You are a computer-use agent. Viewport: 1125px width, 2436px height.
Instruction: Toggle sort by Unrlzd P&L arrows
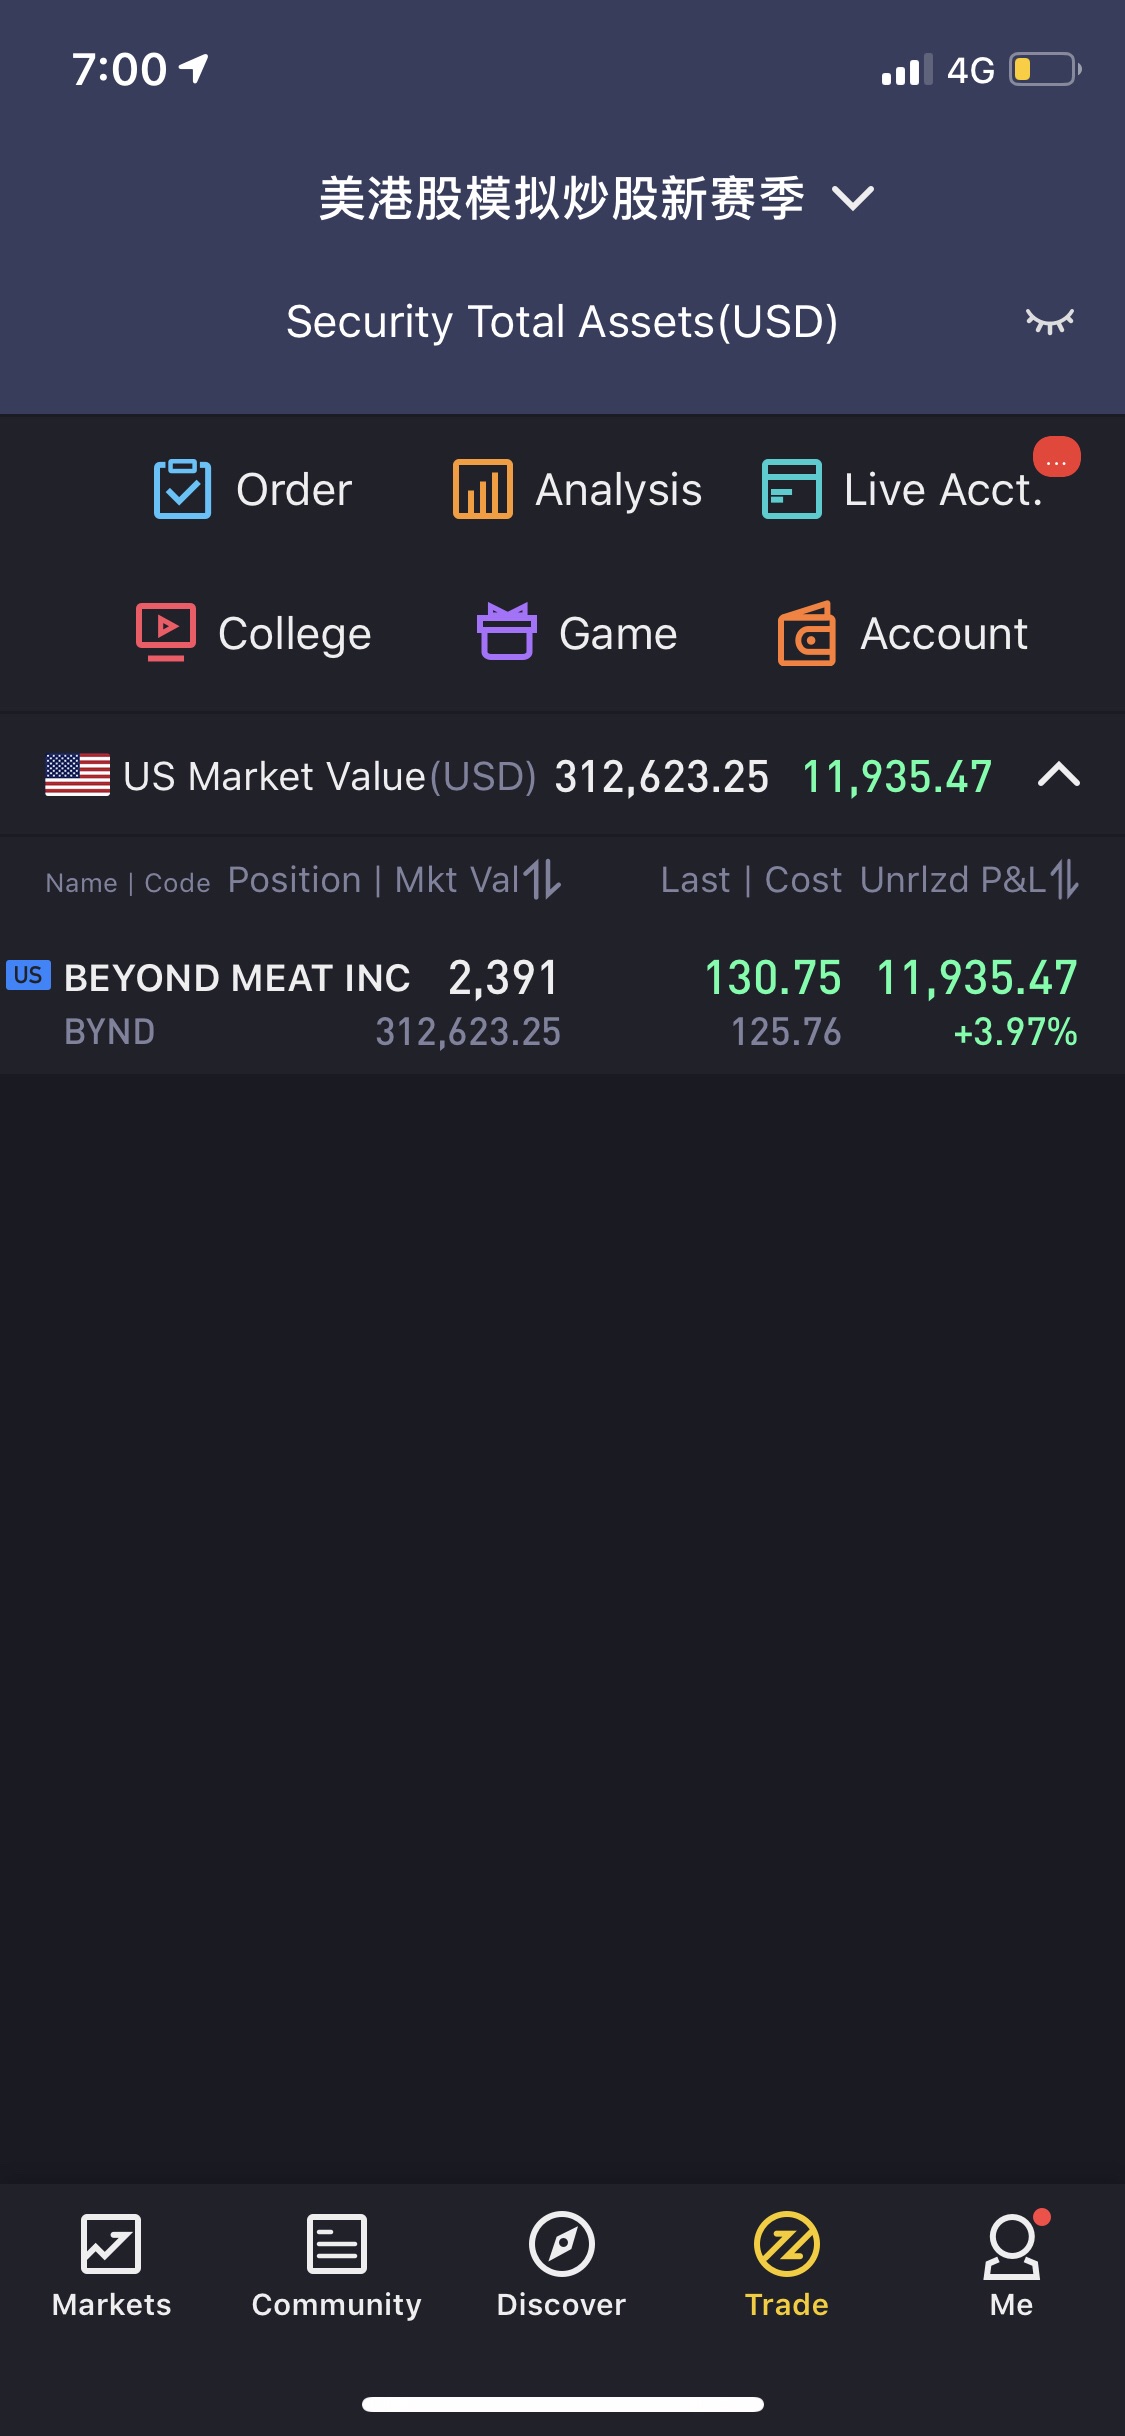[x=1064, y=880]
